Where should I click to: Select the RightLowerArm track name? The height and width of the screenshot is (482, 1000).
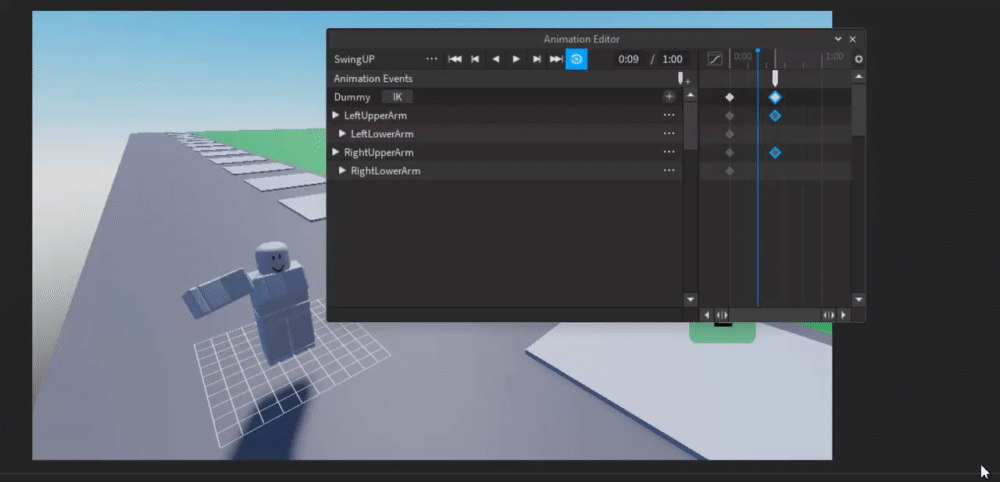[x=385, y=171]
